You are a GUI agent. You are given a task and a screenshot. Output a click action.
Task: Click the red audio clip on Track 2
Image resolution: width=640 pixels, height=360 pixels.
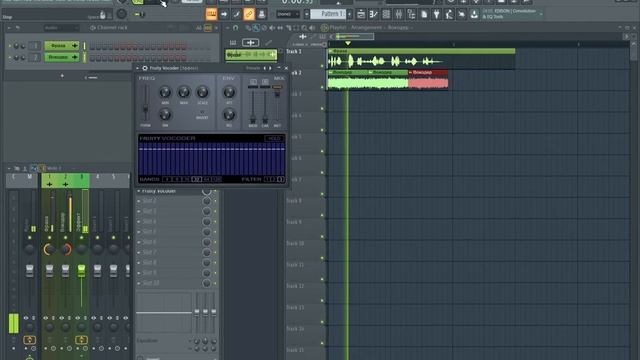click(428, 79)
